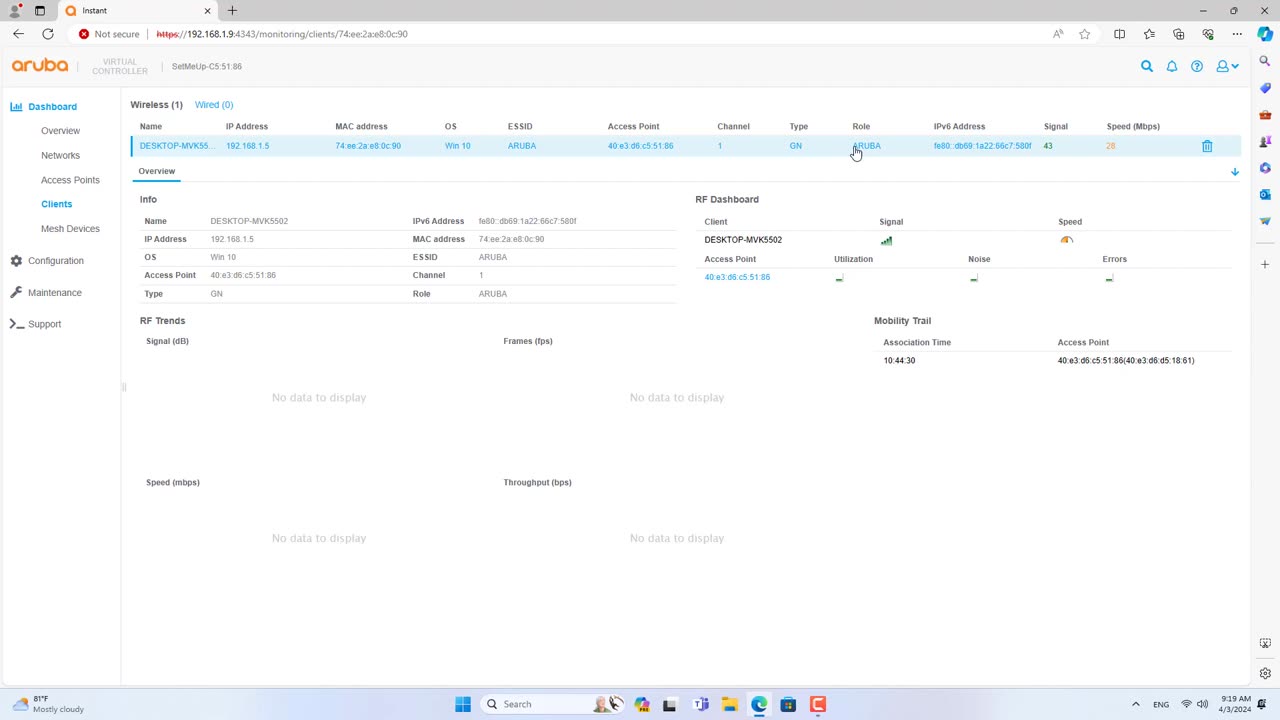Open the user account menu icon

pyautogui.click(x=1226, y=66)
